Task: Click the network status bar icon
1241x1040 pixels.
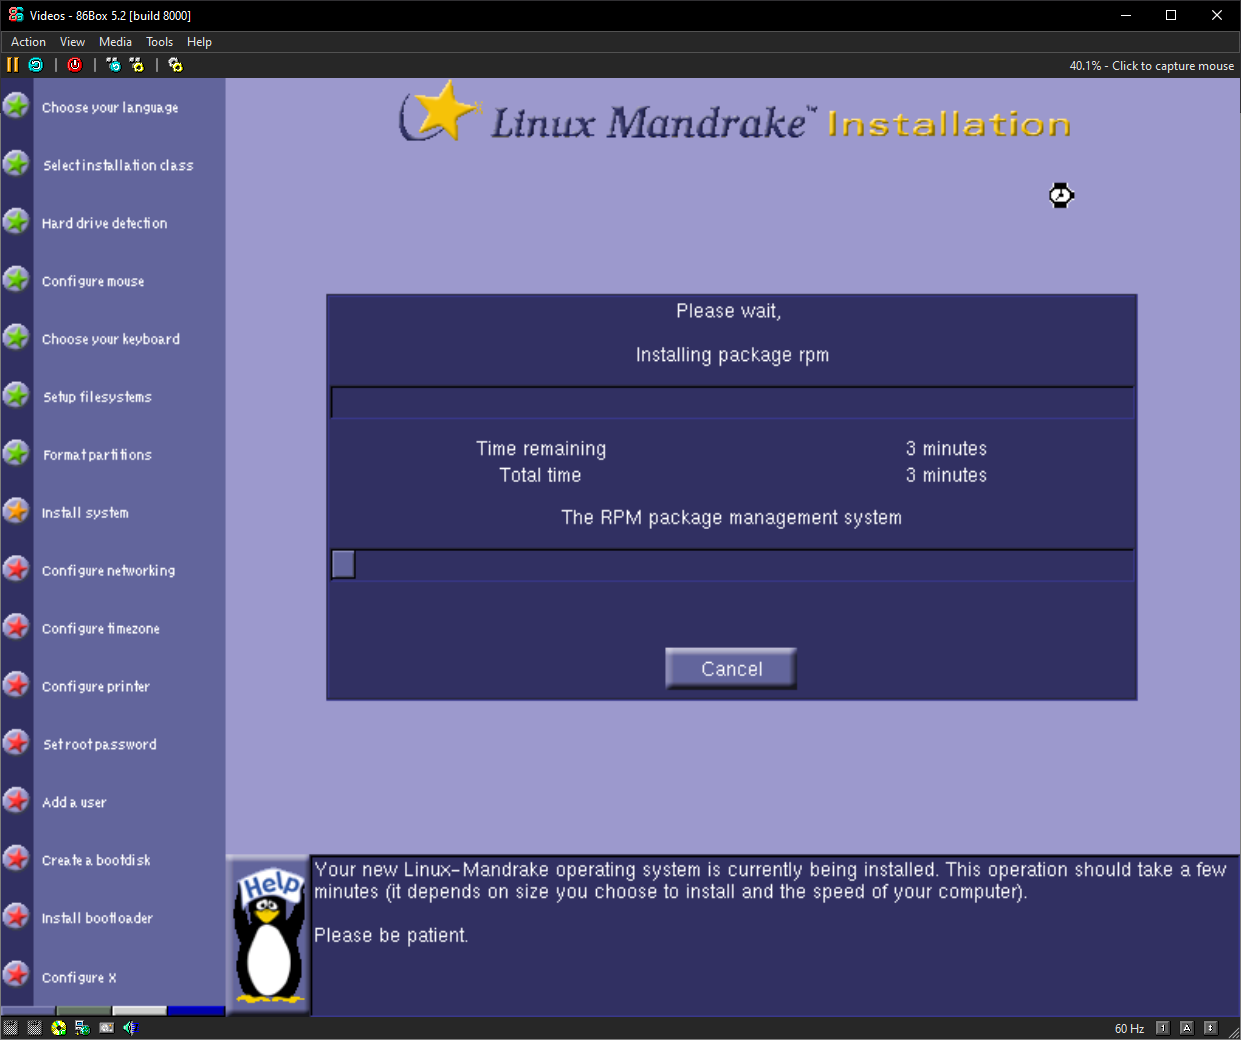Action: [82, 1028]
